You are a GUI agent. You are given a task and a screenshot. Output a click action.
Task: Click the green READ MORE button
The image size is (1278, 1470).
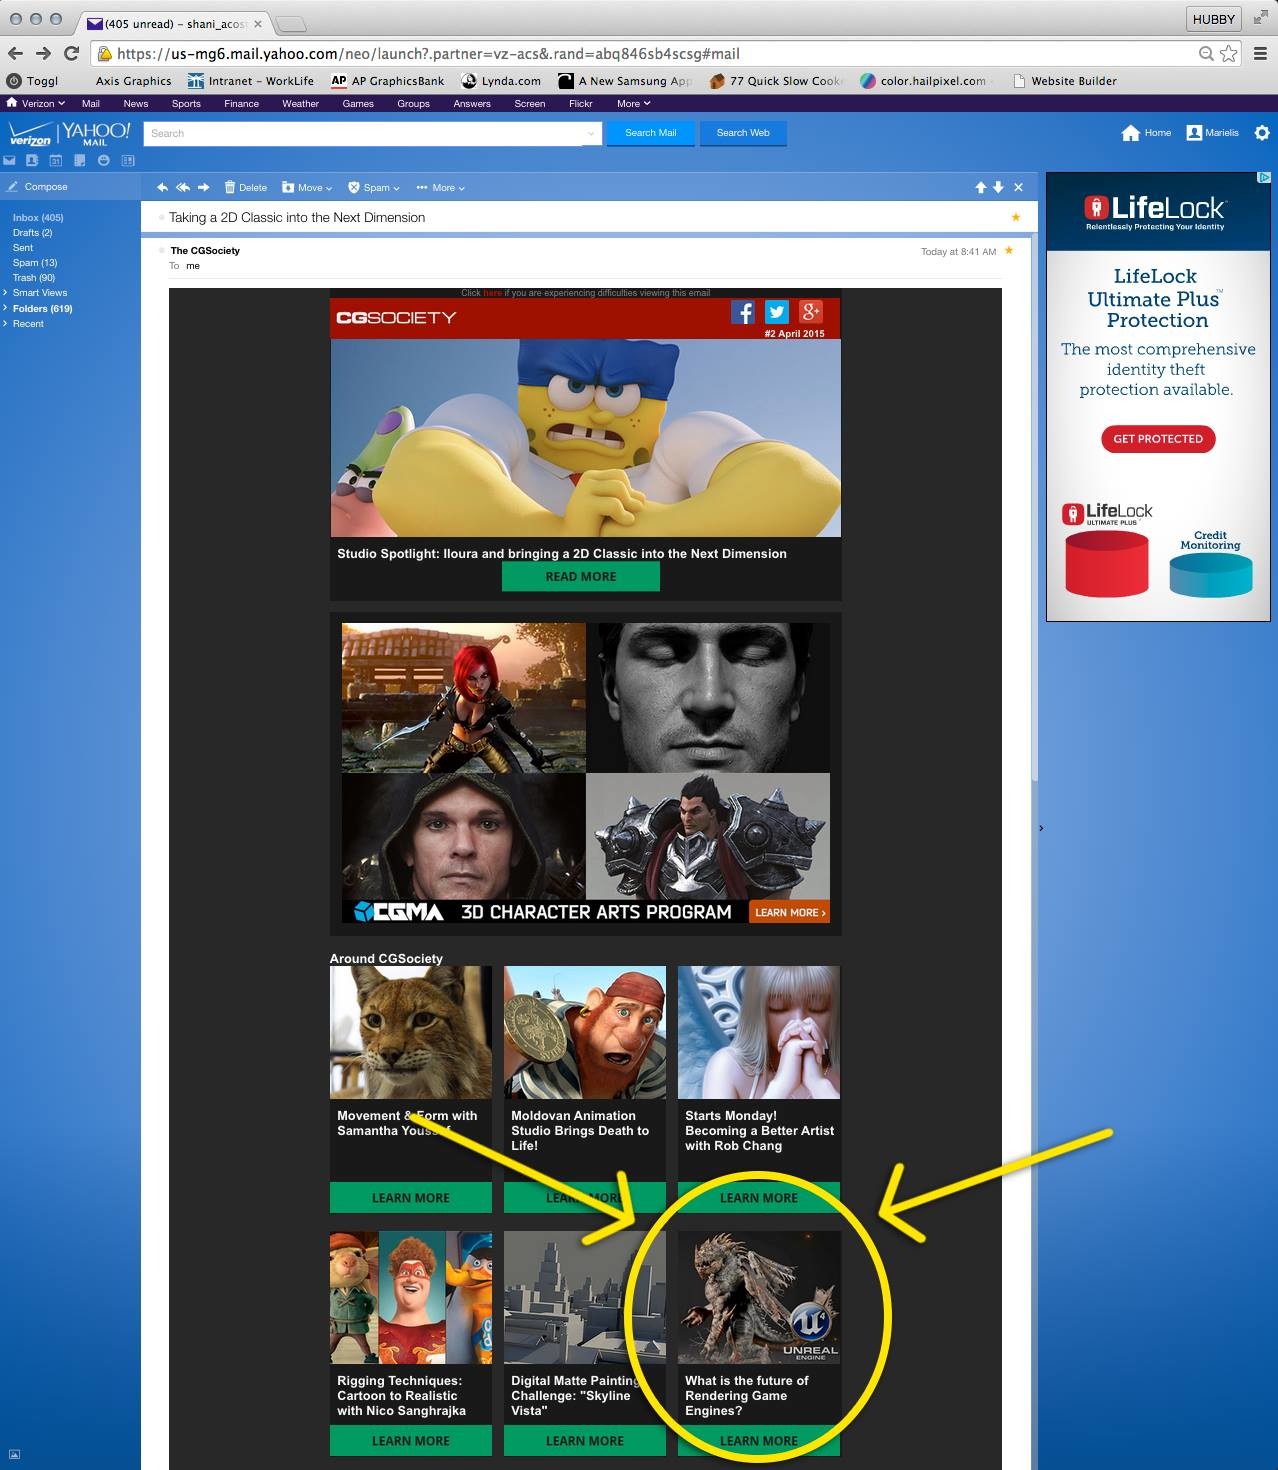click(x=581, y=577)
